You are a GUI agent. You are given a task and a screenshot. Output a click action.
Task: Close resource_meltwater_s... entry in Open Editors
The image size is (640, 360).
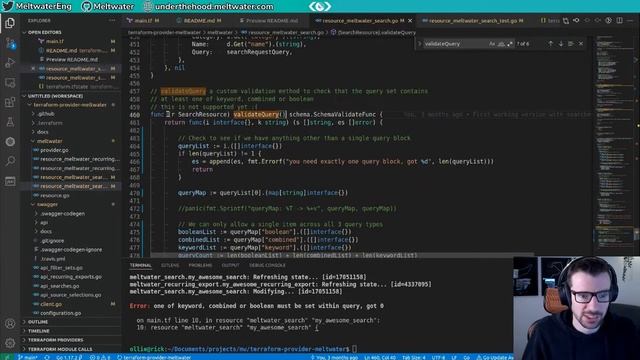[x=33, y=69]
